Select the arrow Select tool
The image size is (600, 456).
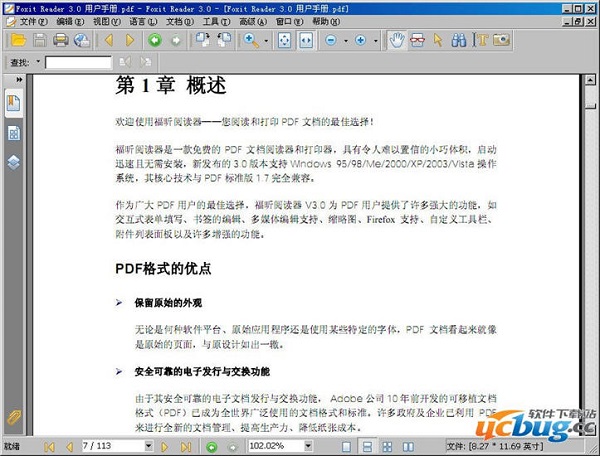(x=438, y=40)
